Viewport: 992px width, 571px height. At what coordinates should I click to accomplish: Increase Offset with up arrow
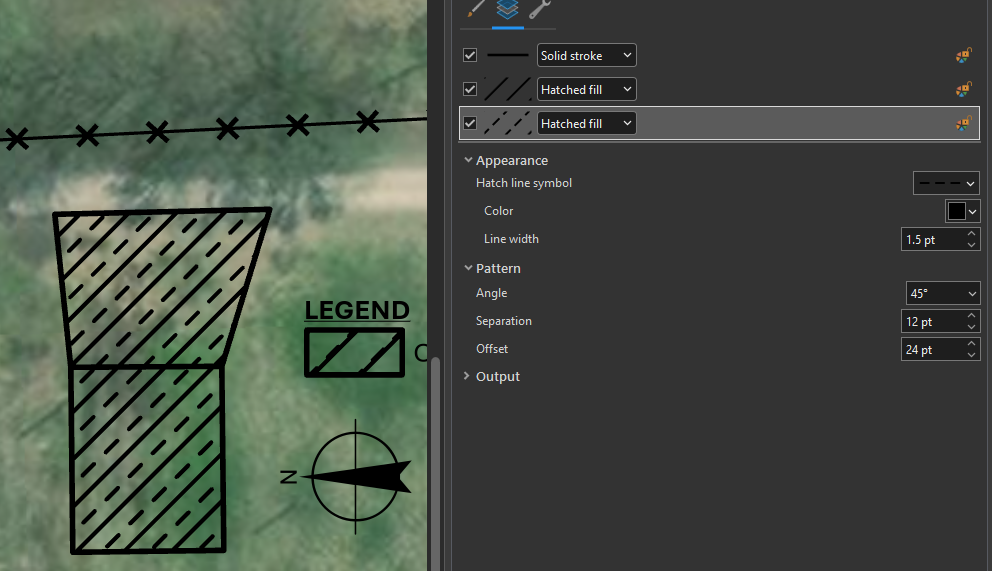tap(972, 343)
